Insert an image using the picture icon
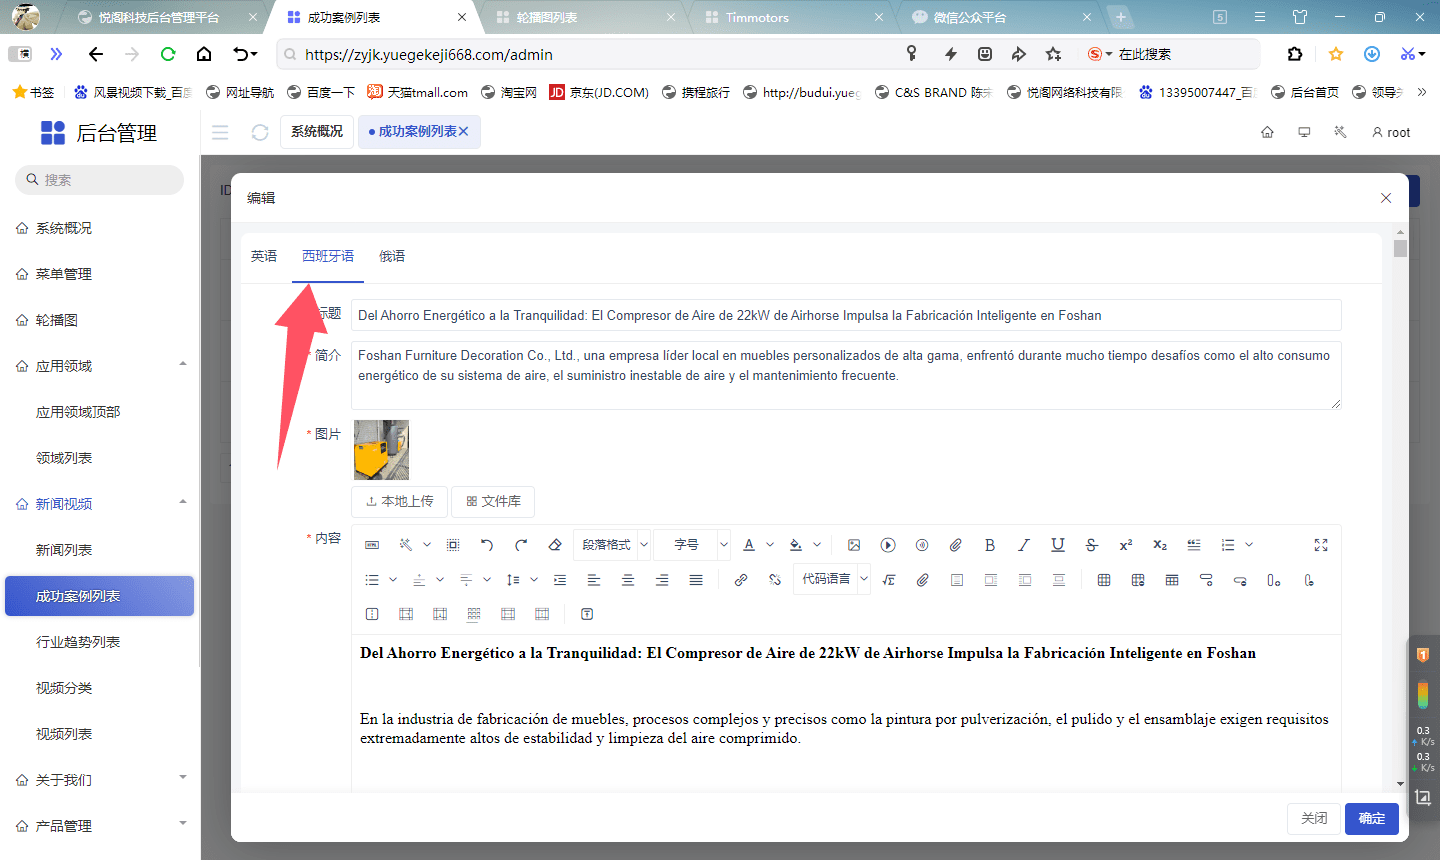The image size is (1440, 860). (854, 545)
